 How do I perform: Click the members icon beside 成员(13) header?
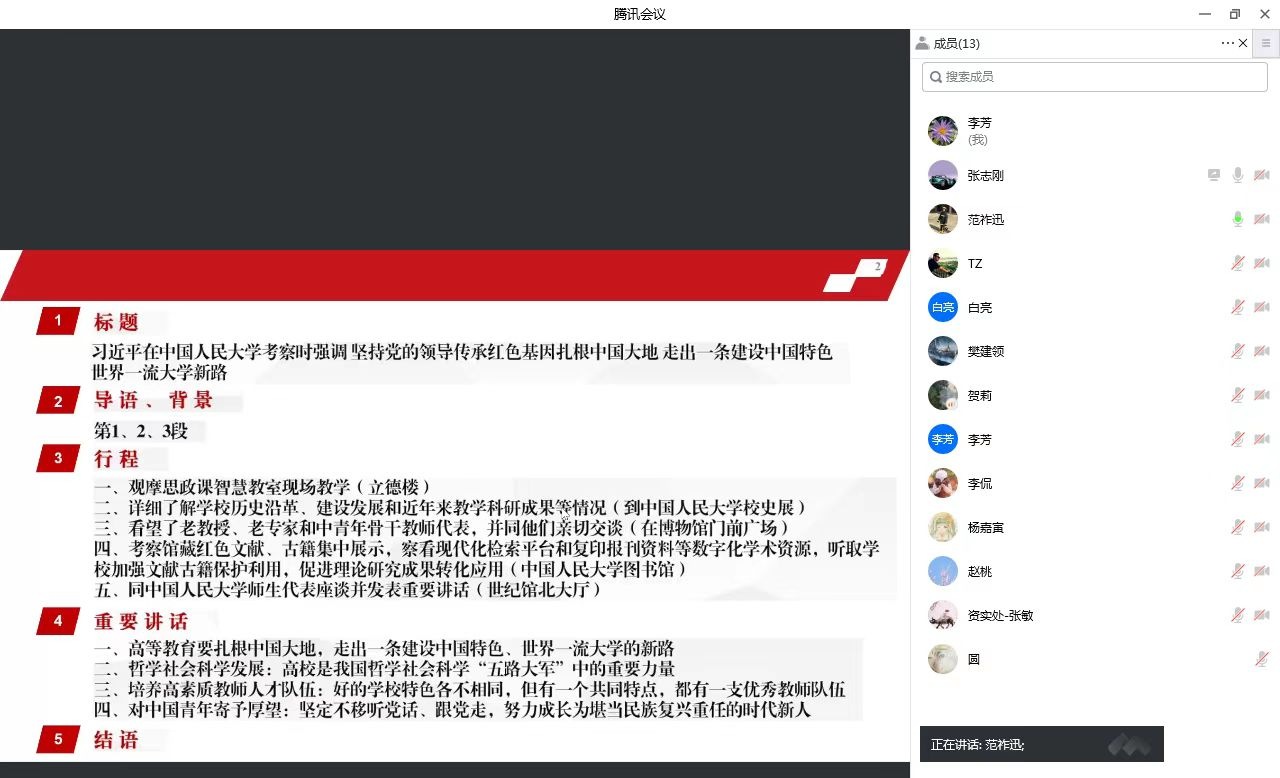tap(921, 43)
